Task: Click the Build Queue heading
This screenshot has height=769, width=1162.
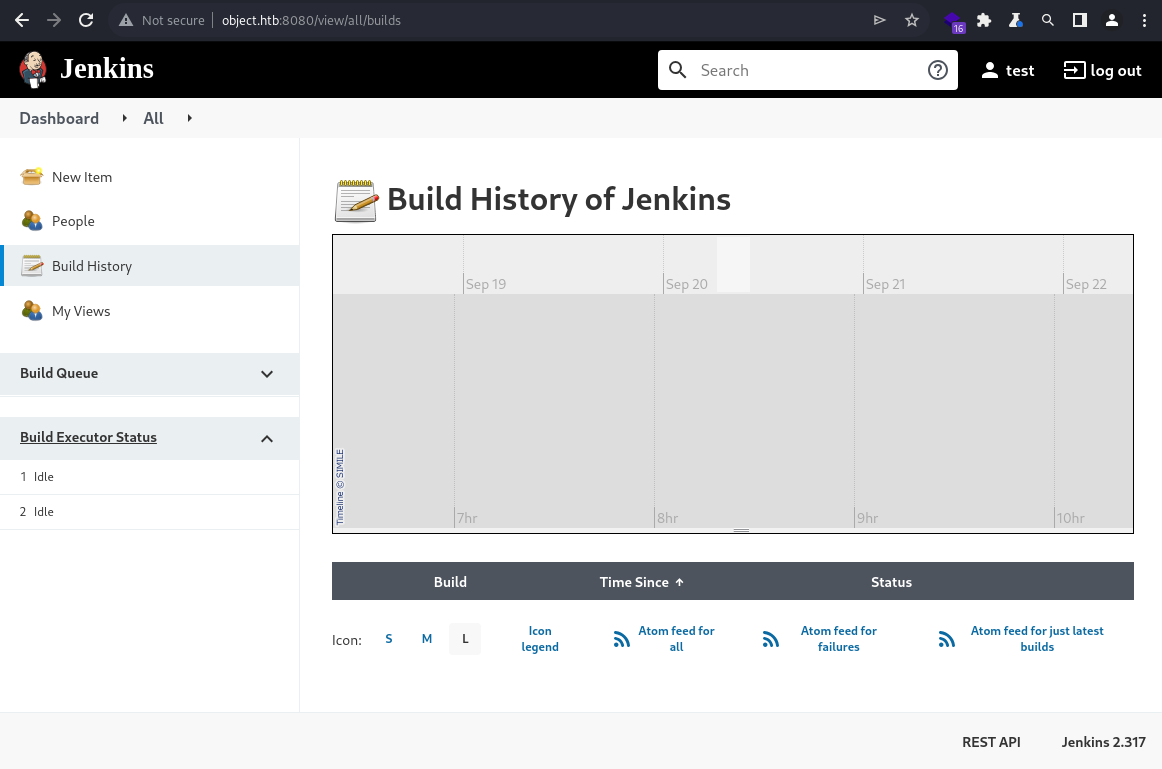Action: click(x=59, y=373)
